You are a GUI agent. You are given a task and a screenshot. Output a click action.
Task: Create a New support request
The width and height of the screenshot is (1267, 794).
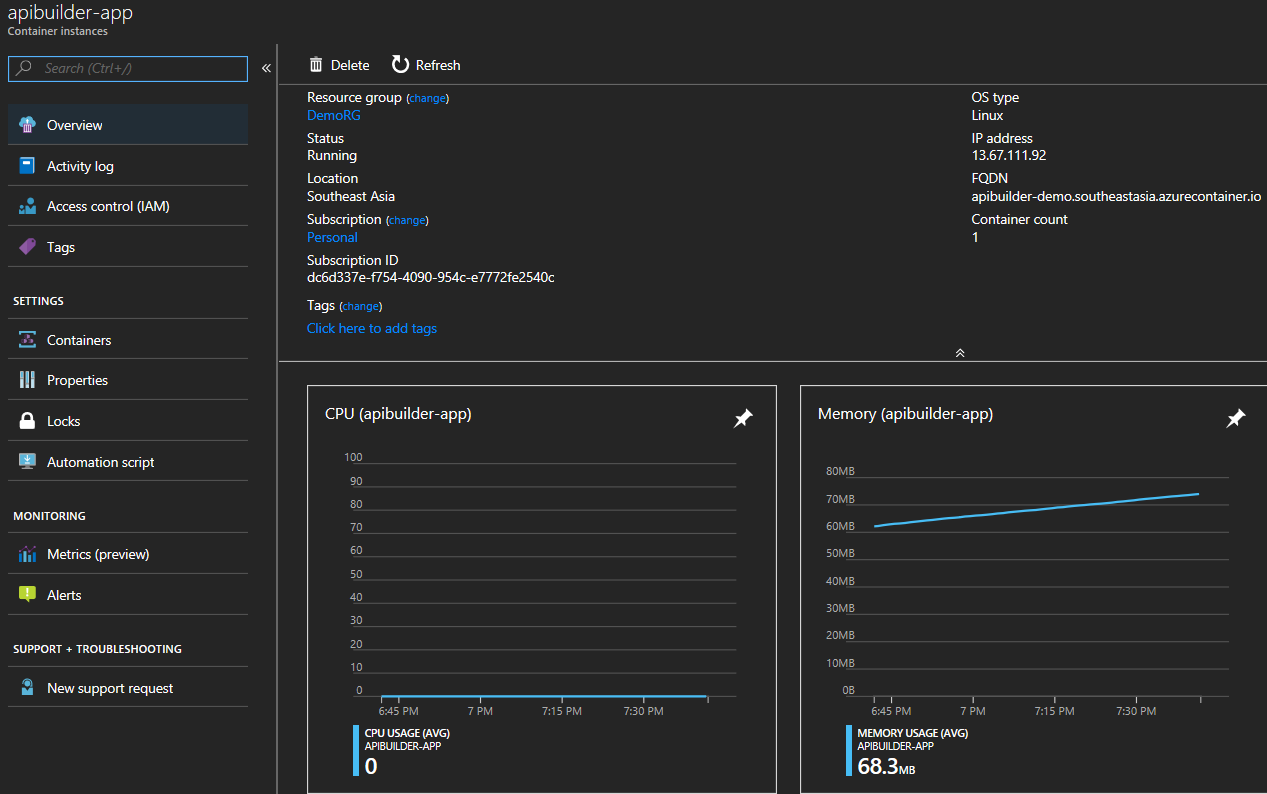(128, 688)
